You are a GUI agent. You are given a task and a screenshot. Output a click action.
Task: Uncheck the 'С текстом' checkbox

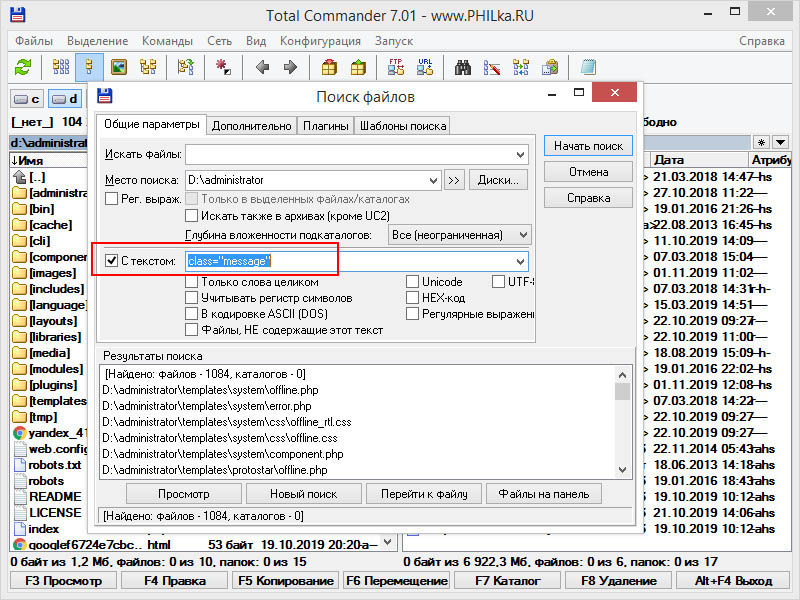coord(111,261)
